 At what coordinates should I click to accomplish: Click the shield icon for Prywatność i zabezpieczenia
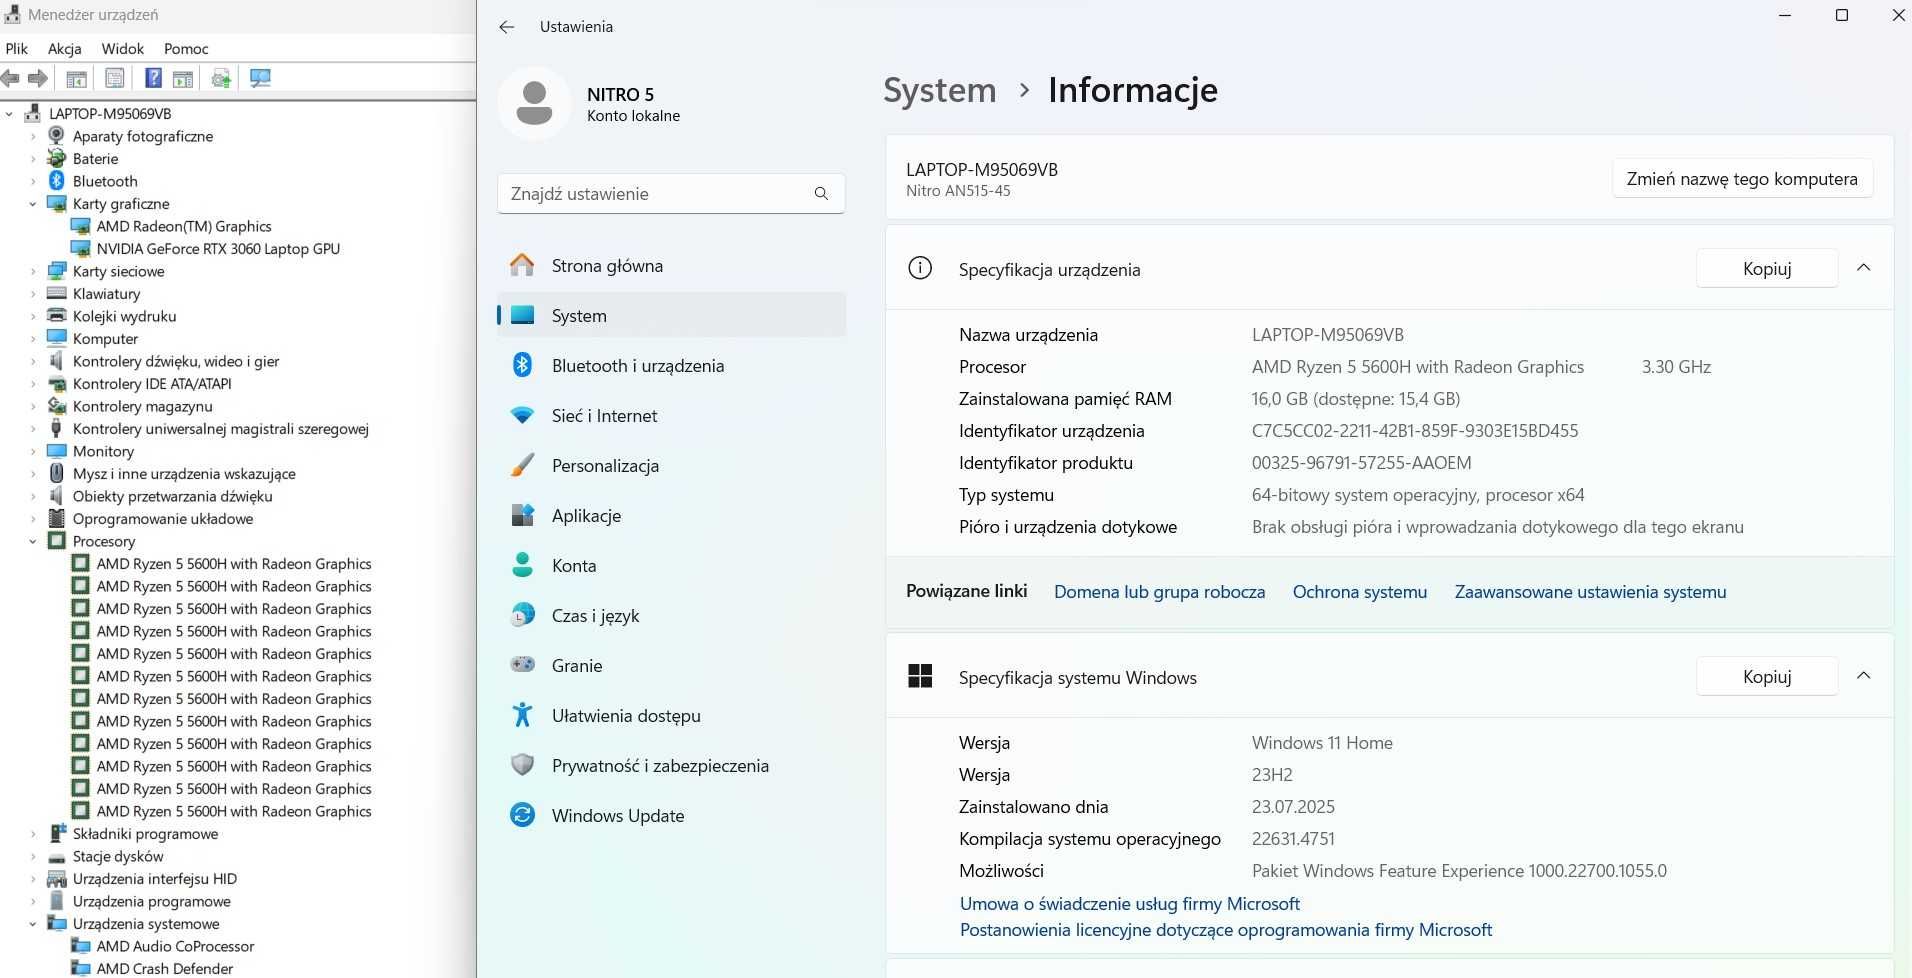(522, 765)
